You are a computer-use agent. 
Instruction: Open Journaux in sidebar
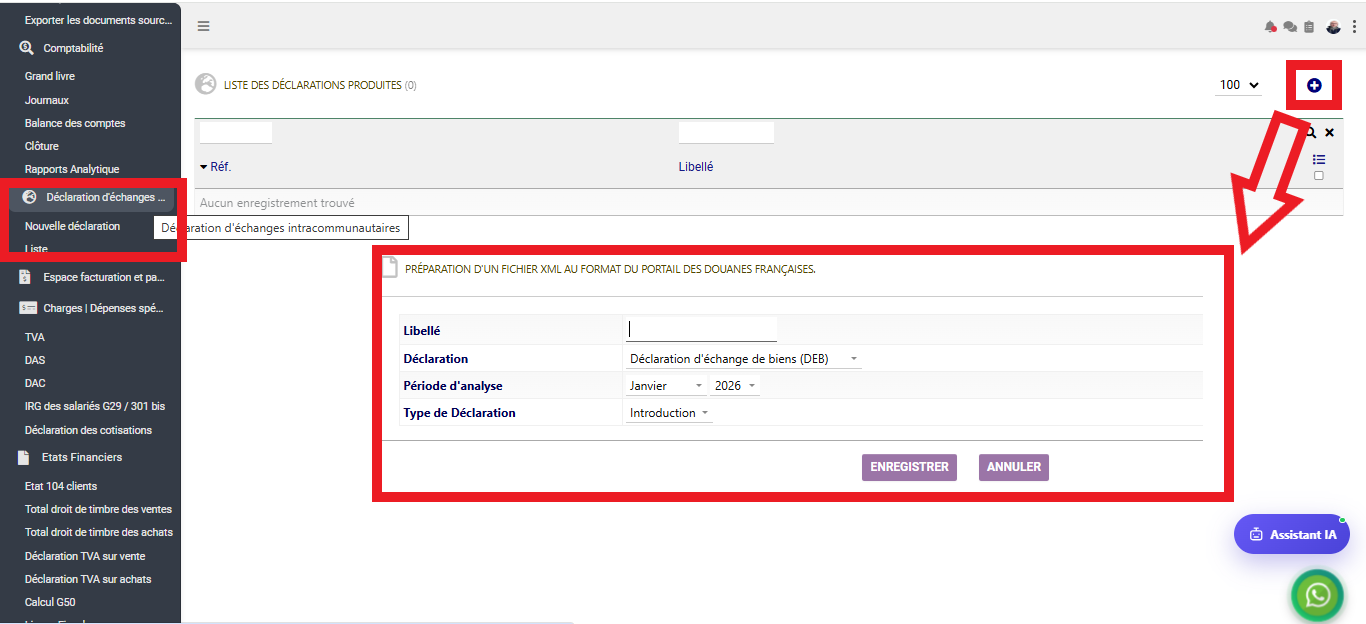(x=47, y=100)
